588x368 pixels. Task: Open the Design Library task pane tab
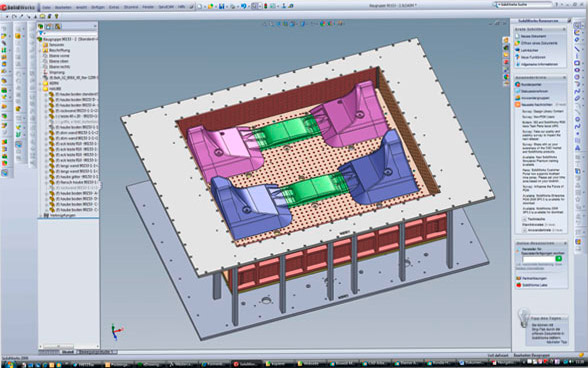[506, 48]
